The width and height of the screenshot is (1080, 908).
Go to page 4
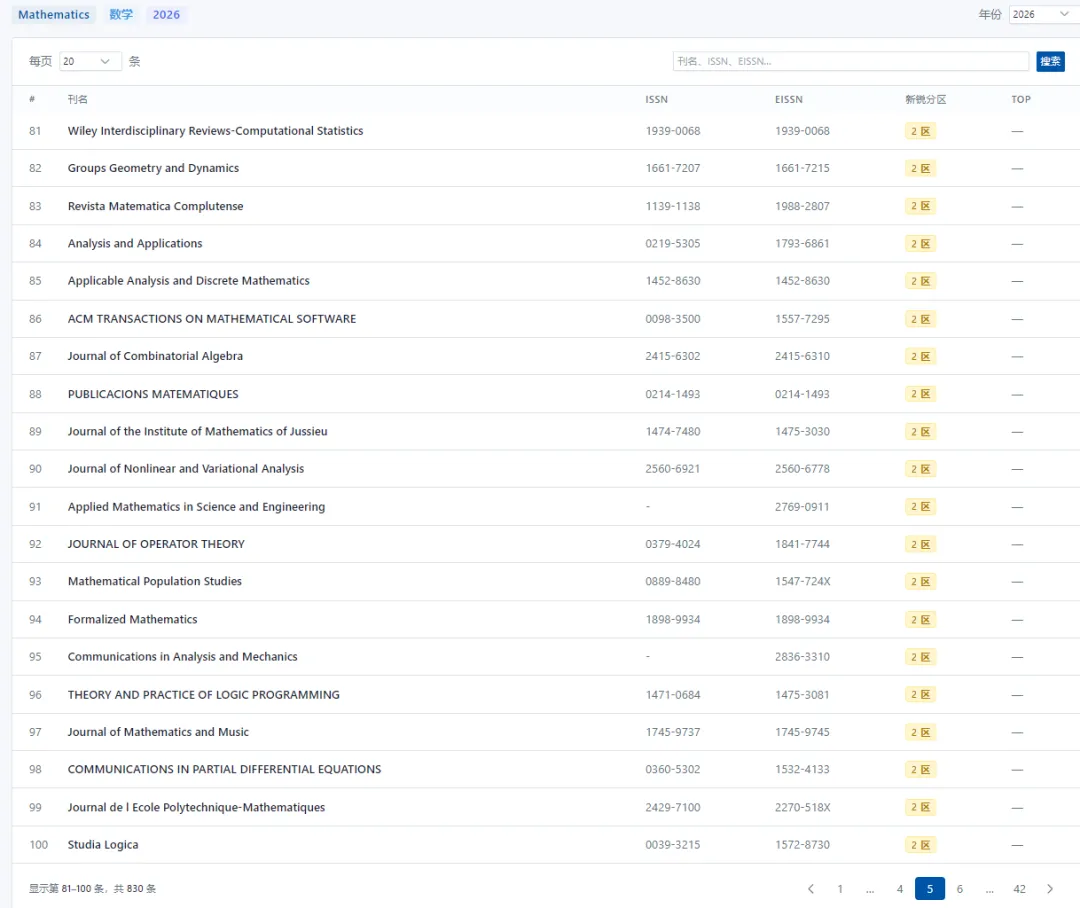point(900,889)
